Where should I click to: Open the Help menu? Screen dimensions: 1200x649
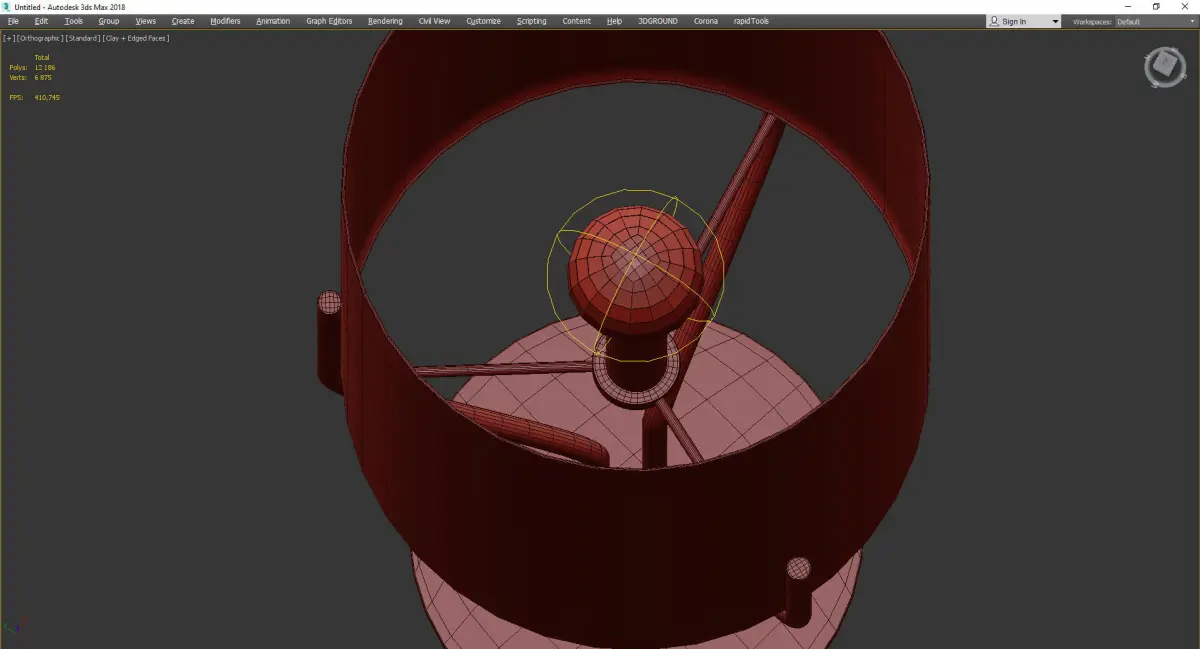click(x=614, y=21)
